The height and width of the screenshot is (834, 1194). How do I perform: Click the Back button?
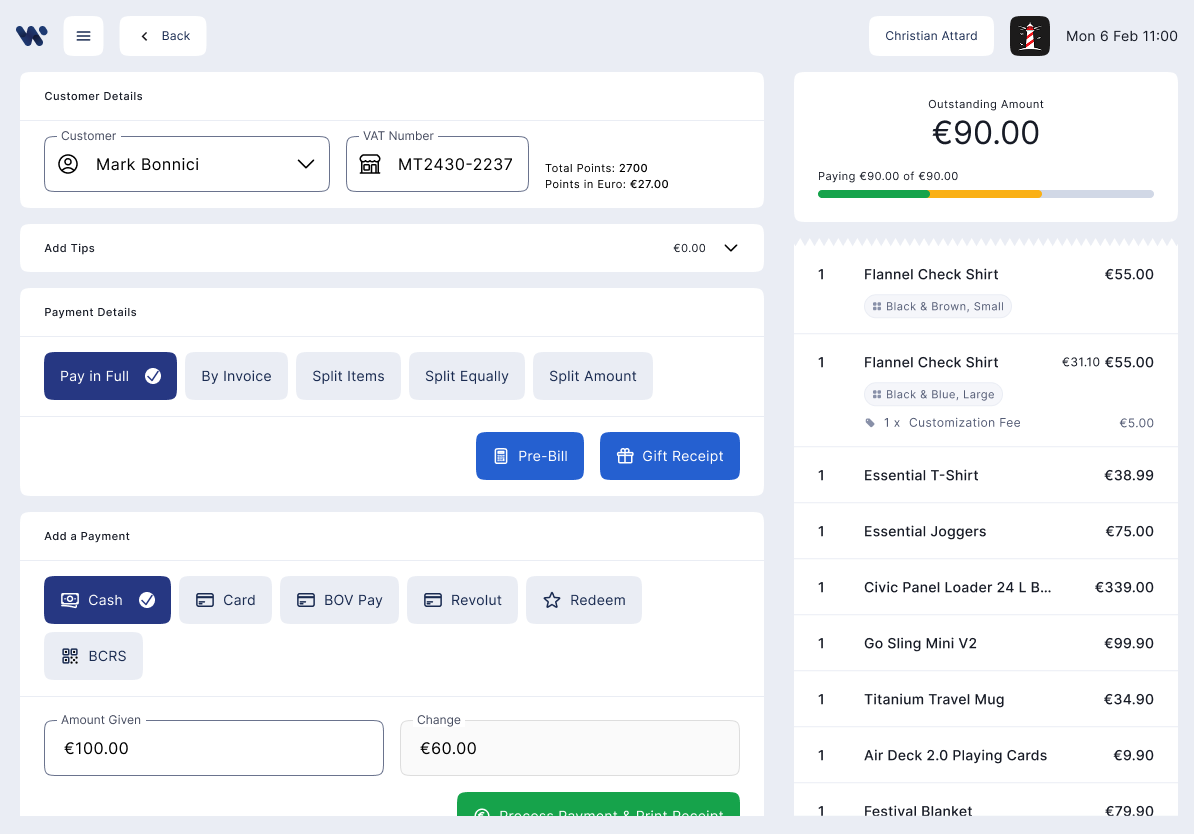click(162, 35)
